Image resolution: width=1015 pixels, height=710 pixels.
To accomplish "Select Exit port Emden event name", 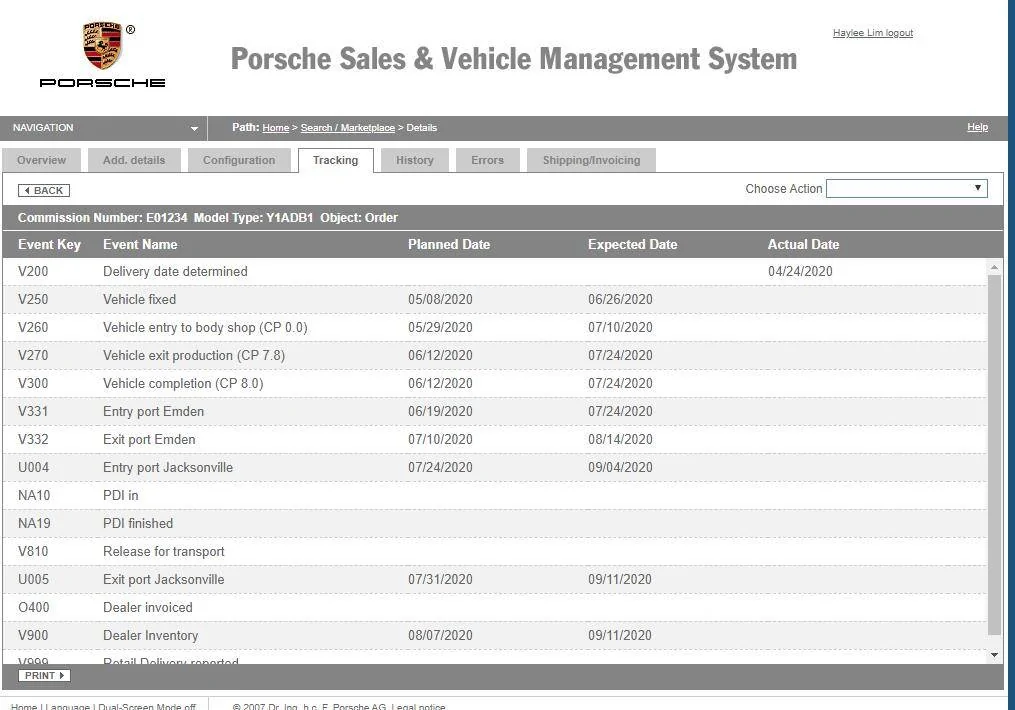I will tap(149, 439).
